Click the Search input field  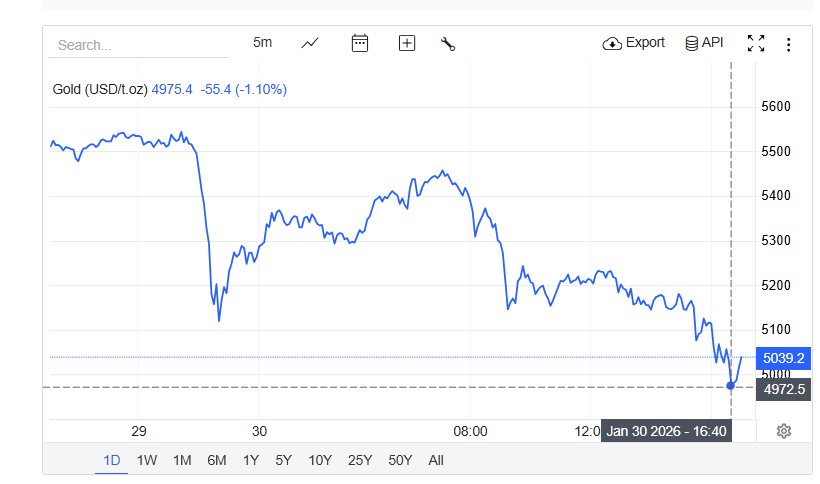(x=140, y=45)
